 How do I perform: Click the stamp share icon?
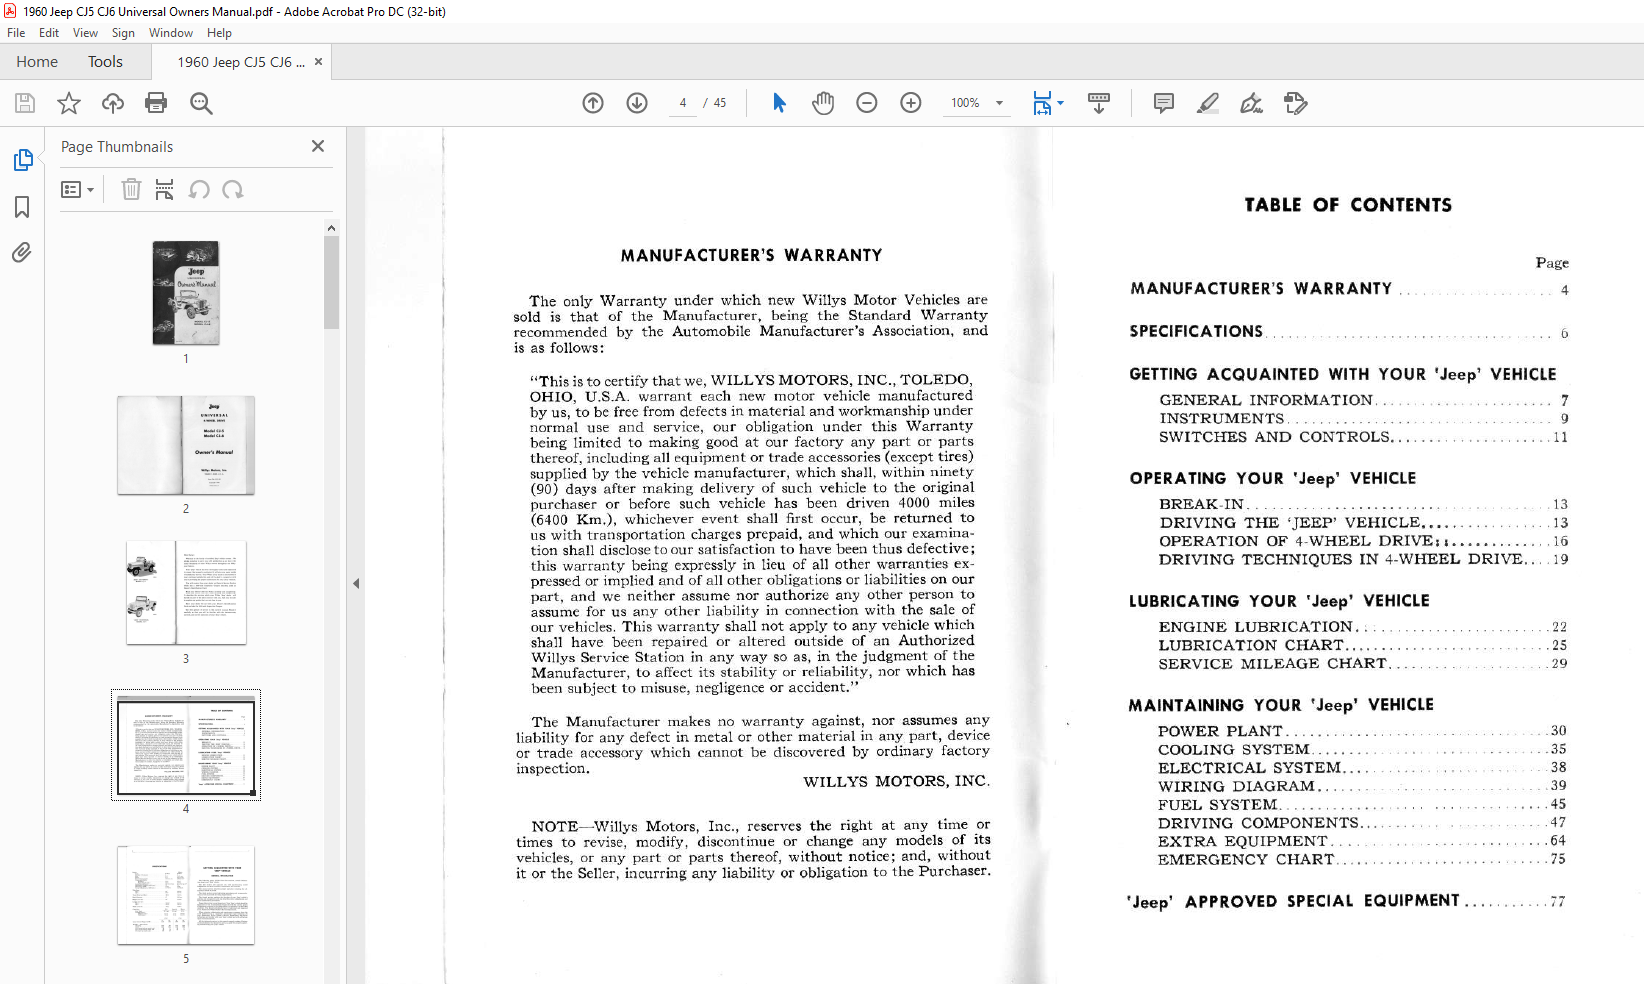1296,103
